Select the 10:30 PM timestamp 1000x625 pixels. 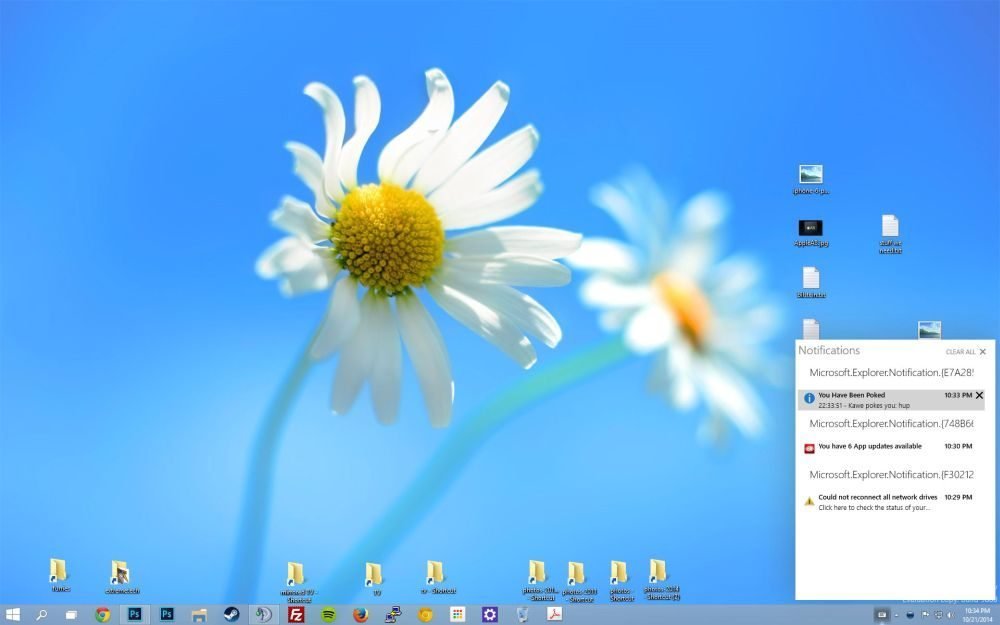(958, 446)
